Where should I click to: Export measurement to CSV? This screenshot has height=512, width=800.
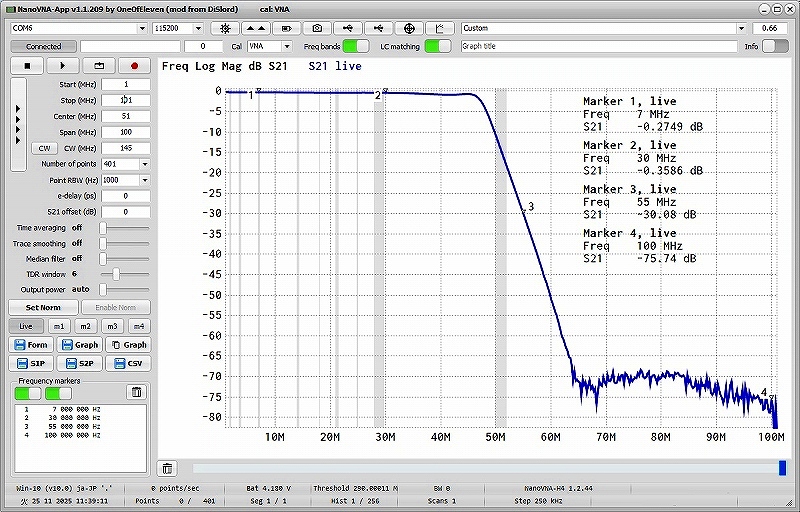130,364
